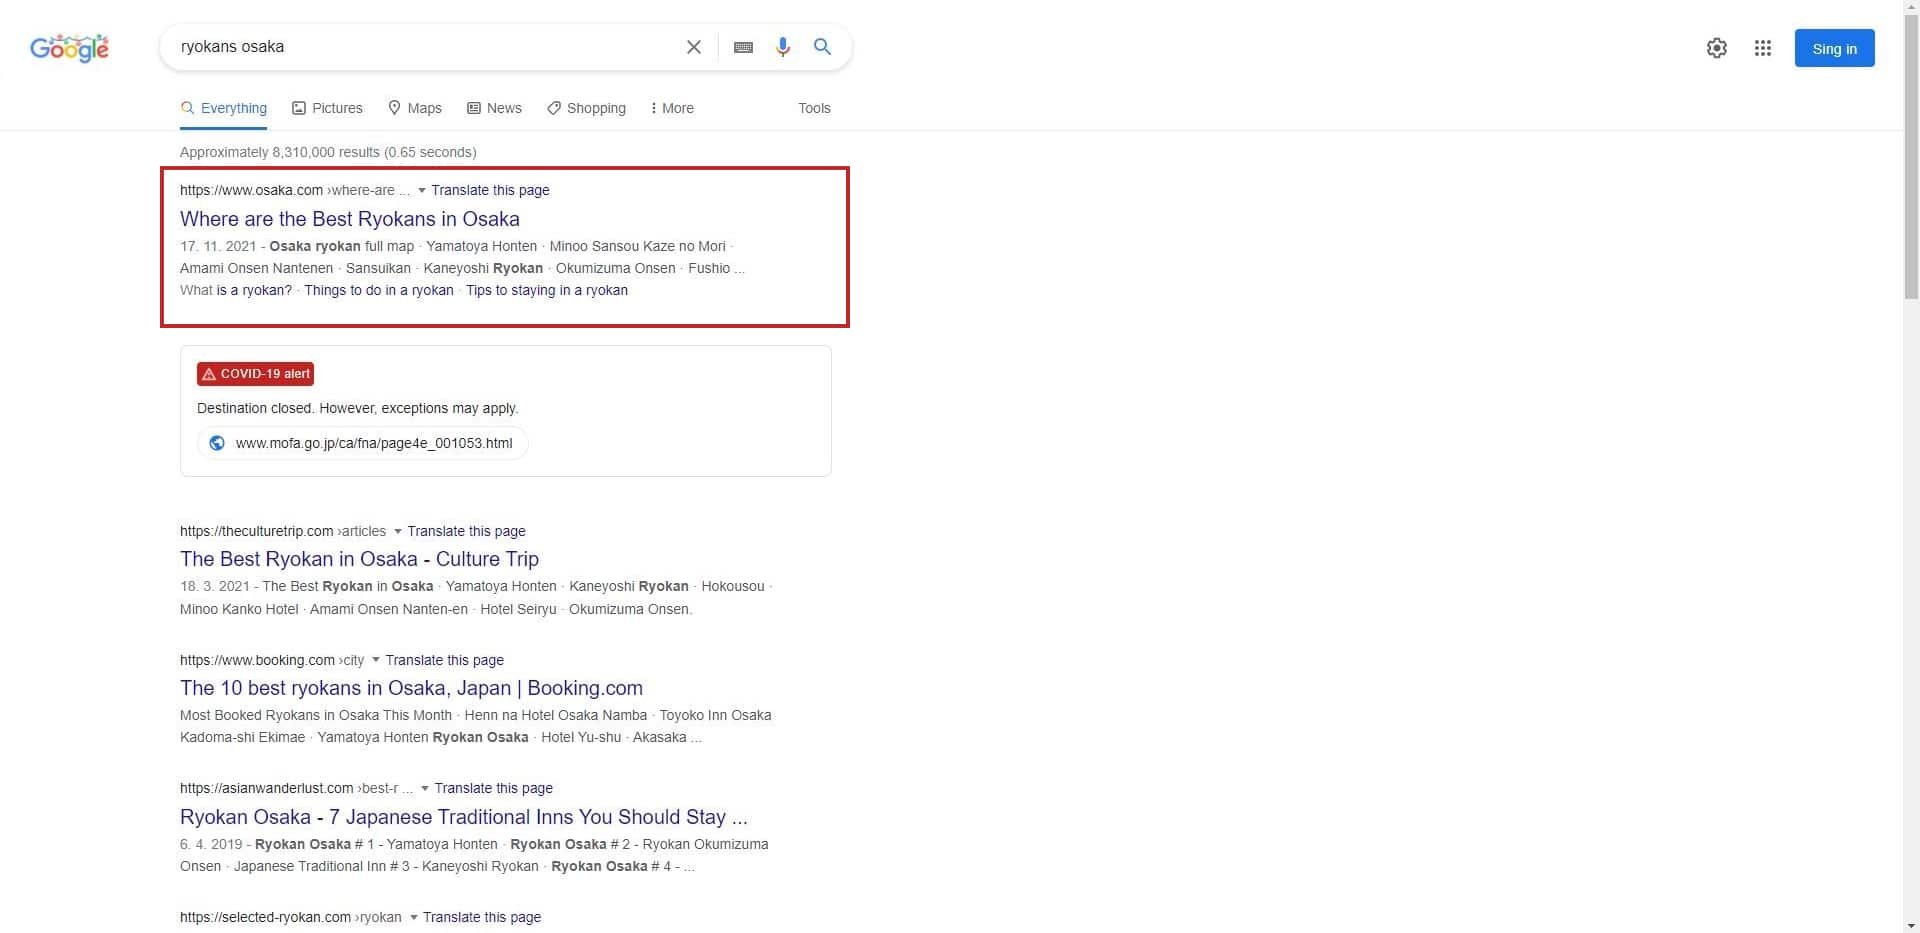Expand the arrow next to asianwanderlust.com URL
Image resolution: width=1920 pixels, height=933 pixels.
tap(425, 788)
